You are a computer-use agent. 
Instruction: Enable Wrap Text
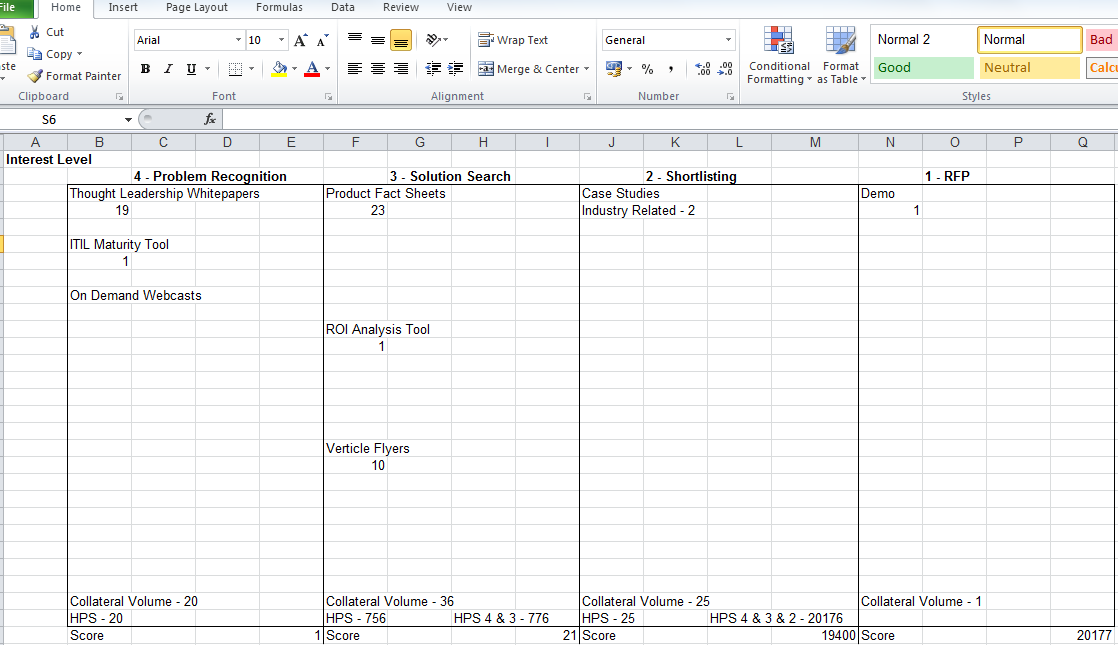tap(513, 40)
